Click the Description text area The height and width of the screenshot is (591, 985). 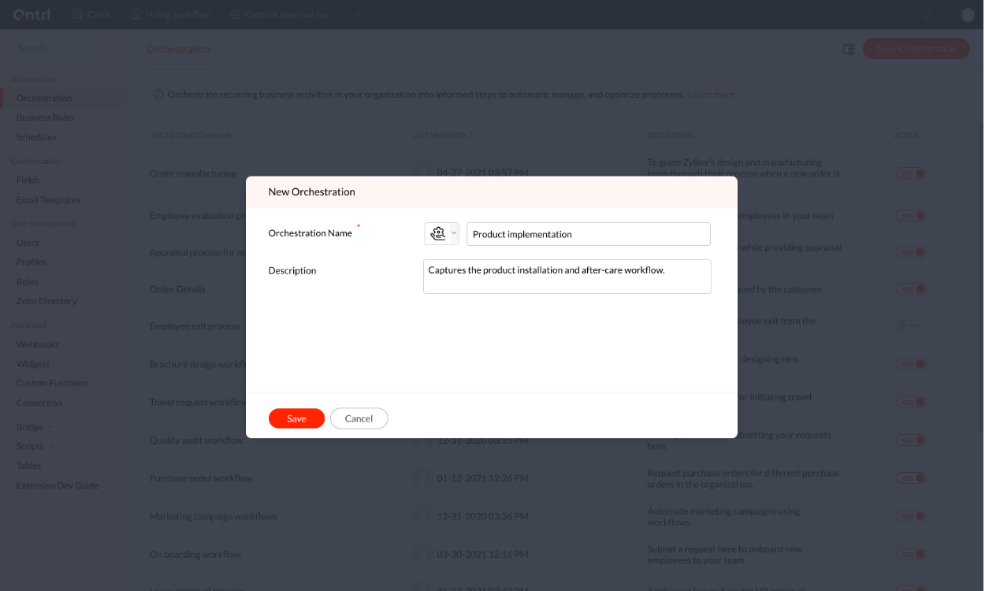click(x=566, y=277)
